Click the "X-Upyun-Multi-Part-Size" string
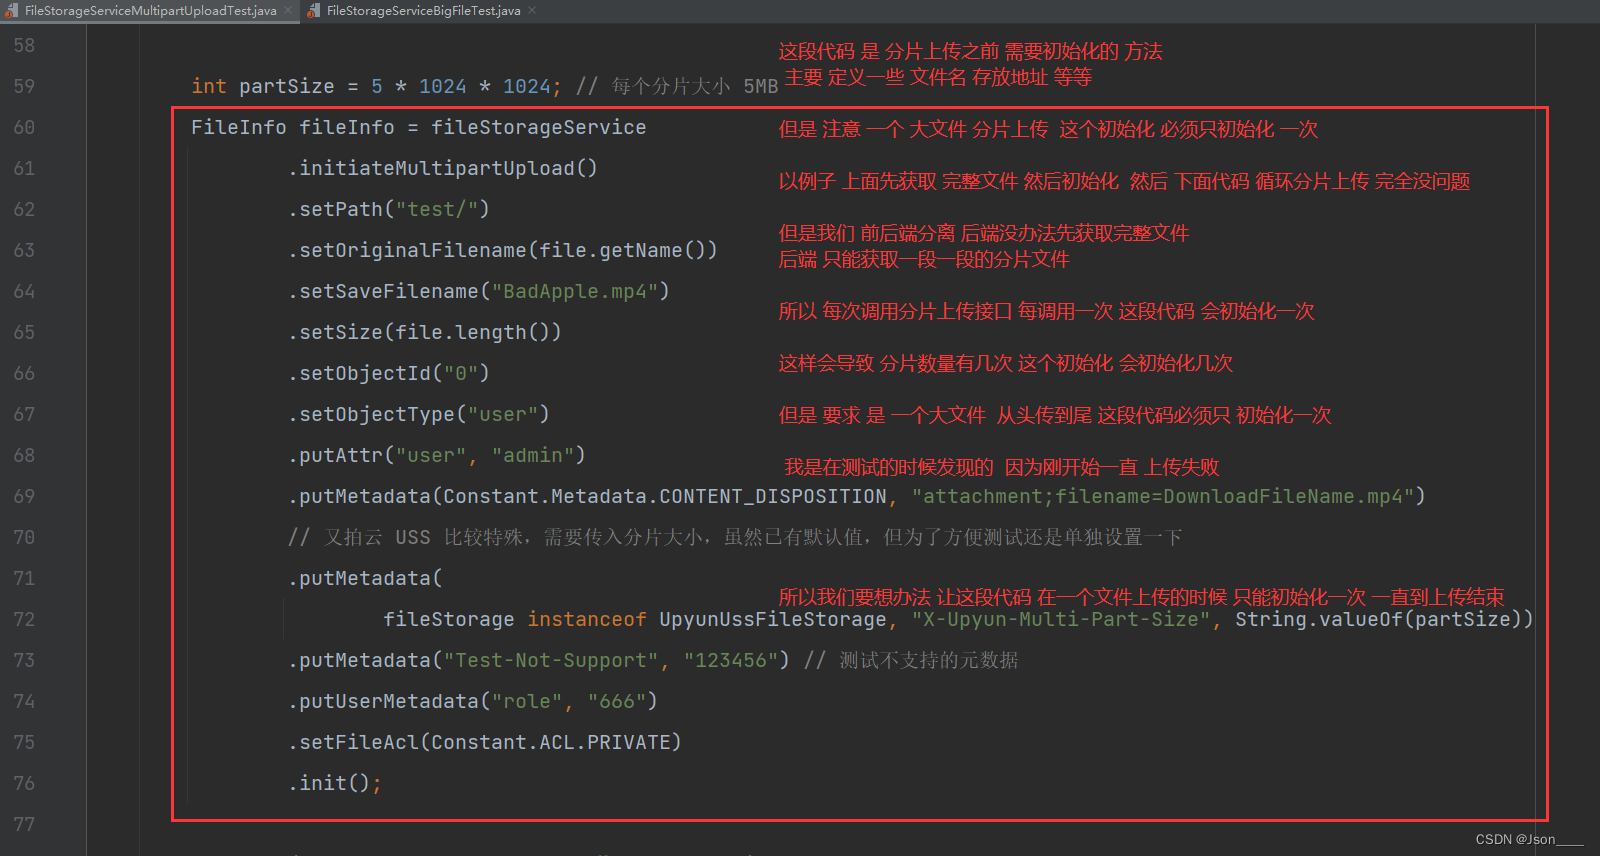The height and width of the screenshot is (856, 1600). (x=1060, y=619)
